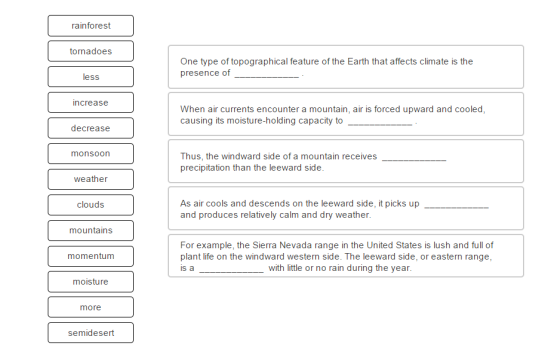Click blank after 'moisture-holding capacity to'
This screenshot has height=361, width=560.
pos(380,122)
